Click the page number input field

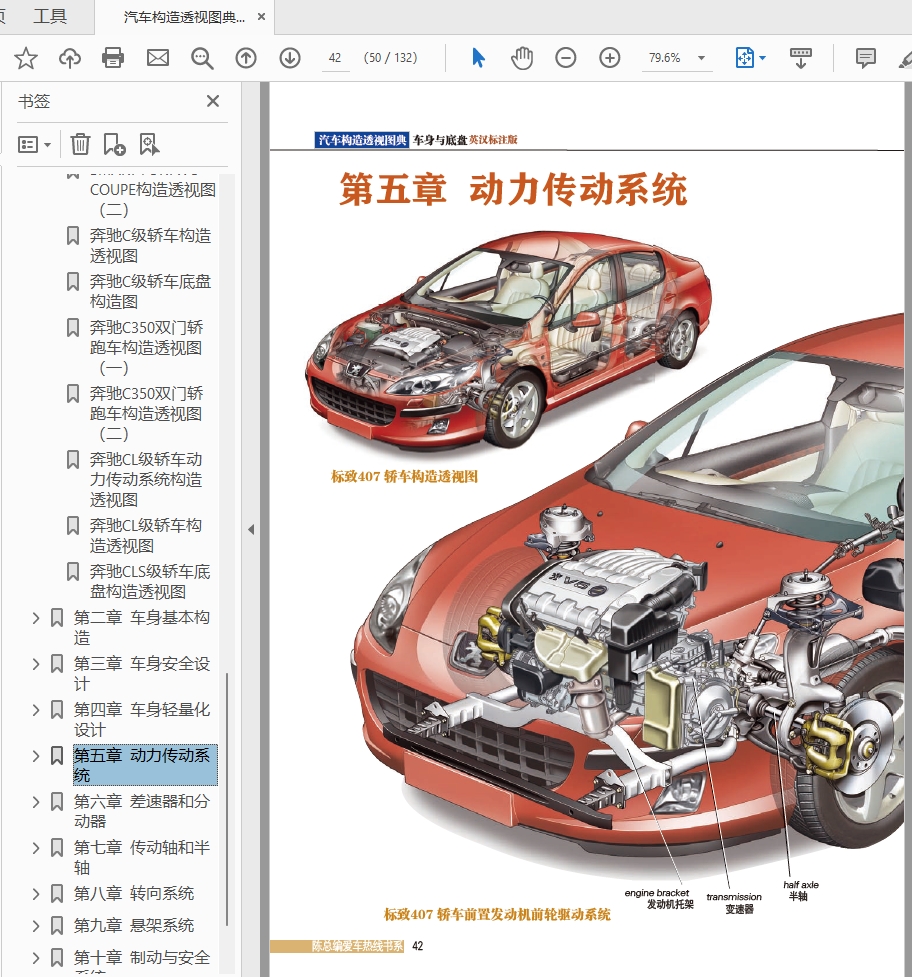(x=335, y=58)
